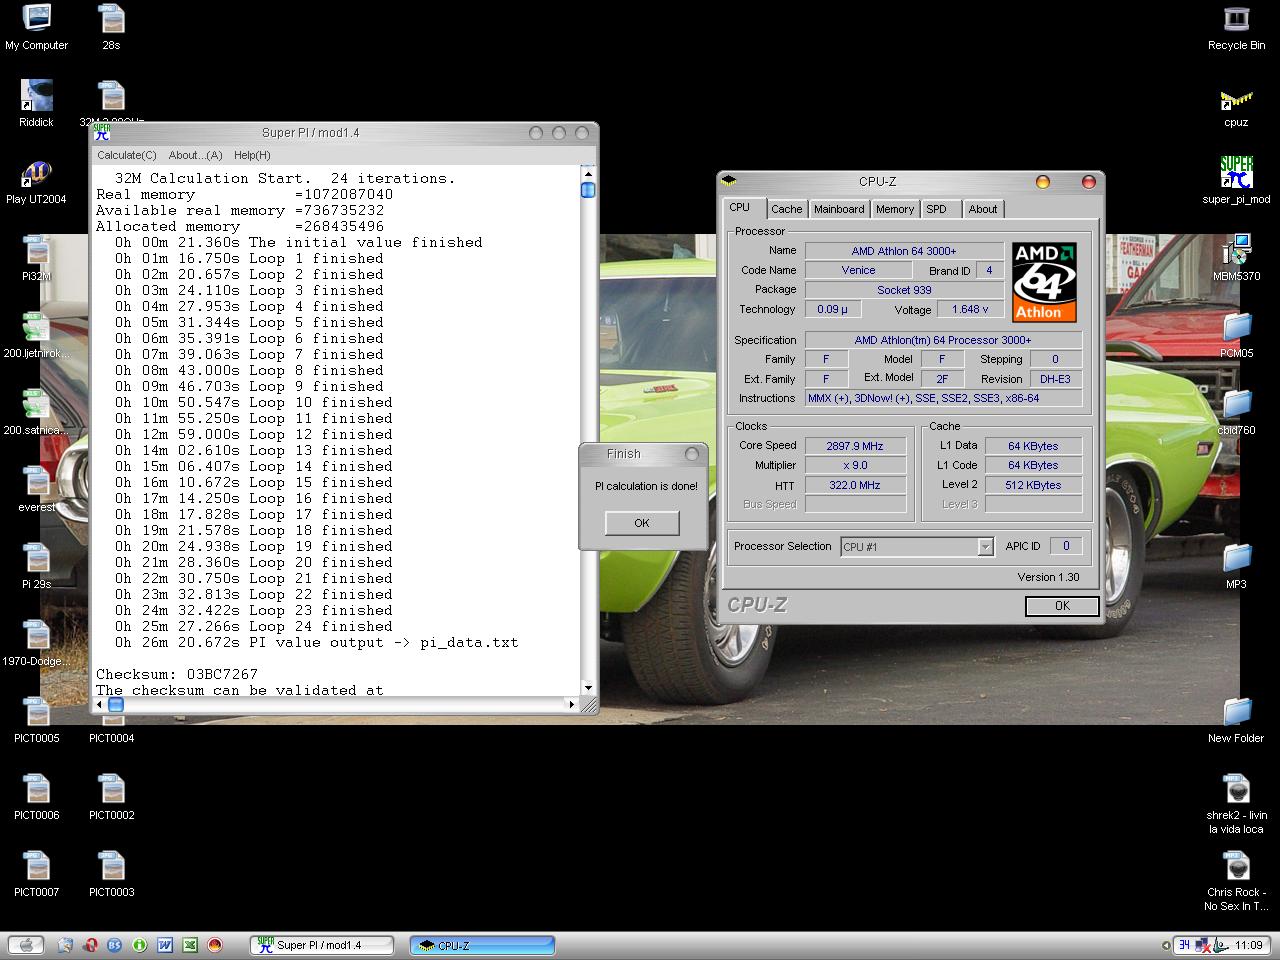
Task: Click the HTT 322.0 MHz value
Action: coord(855,485)
